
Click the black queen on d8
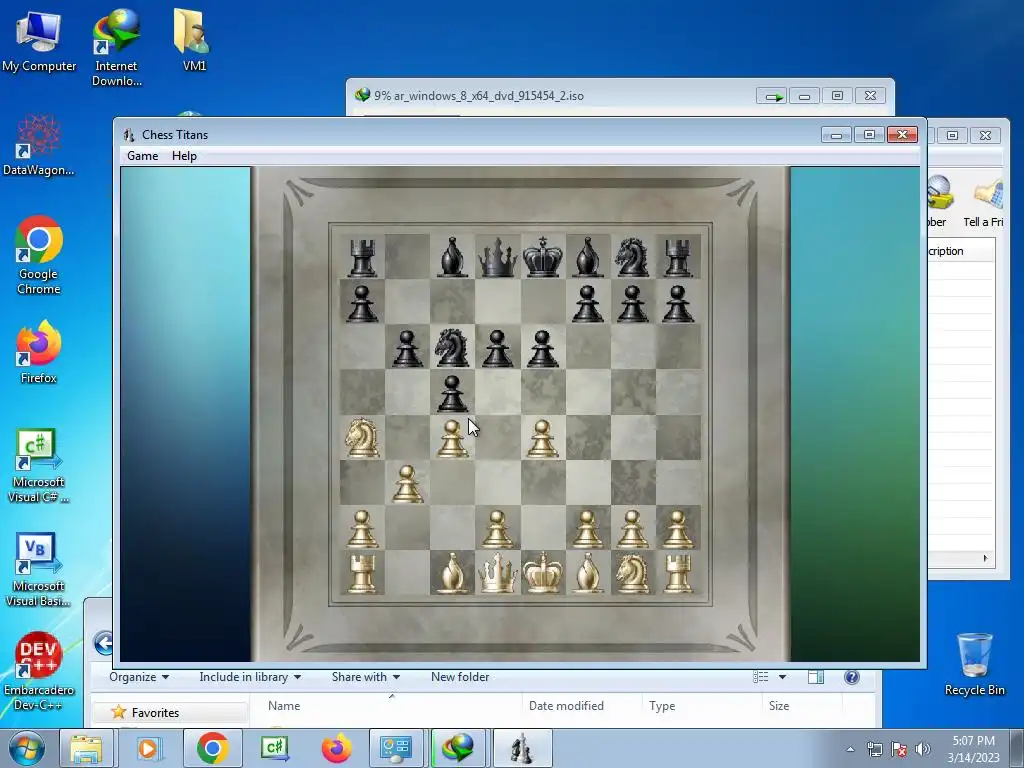(x=497, y=257)
